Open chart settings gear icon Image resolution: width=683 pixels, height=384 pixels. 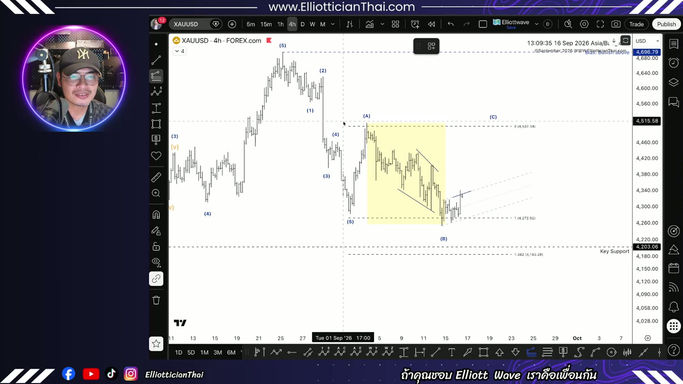click(x=584, y=24)
